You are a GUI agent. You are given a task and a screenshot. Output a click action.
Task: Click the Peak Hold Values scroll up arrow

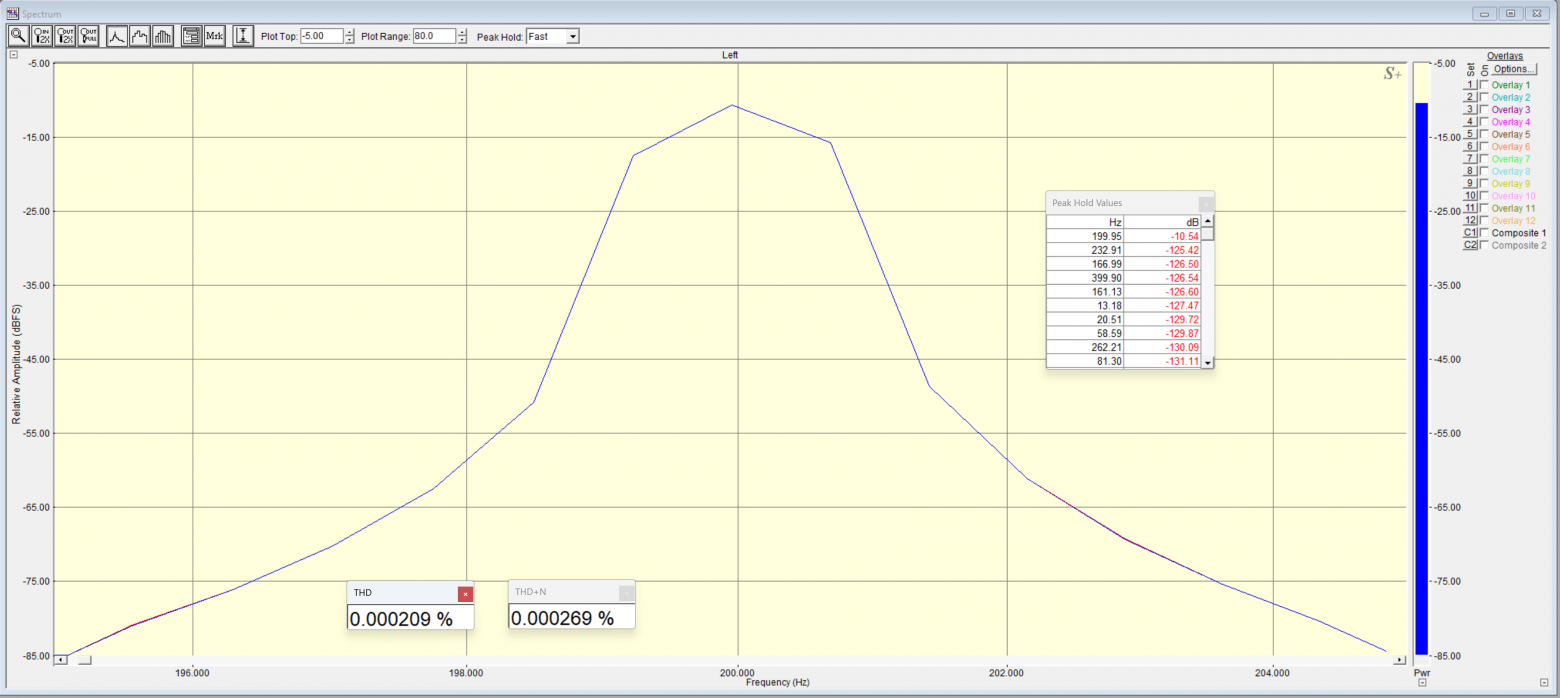tap(1208, 221)
